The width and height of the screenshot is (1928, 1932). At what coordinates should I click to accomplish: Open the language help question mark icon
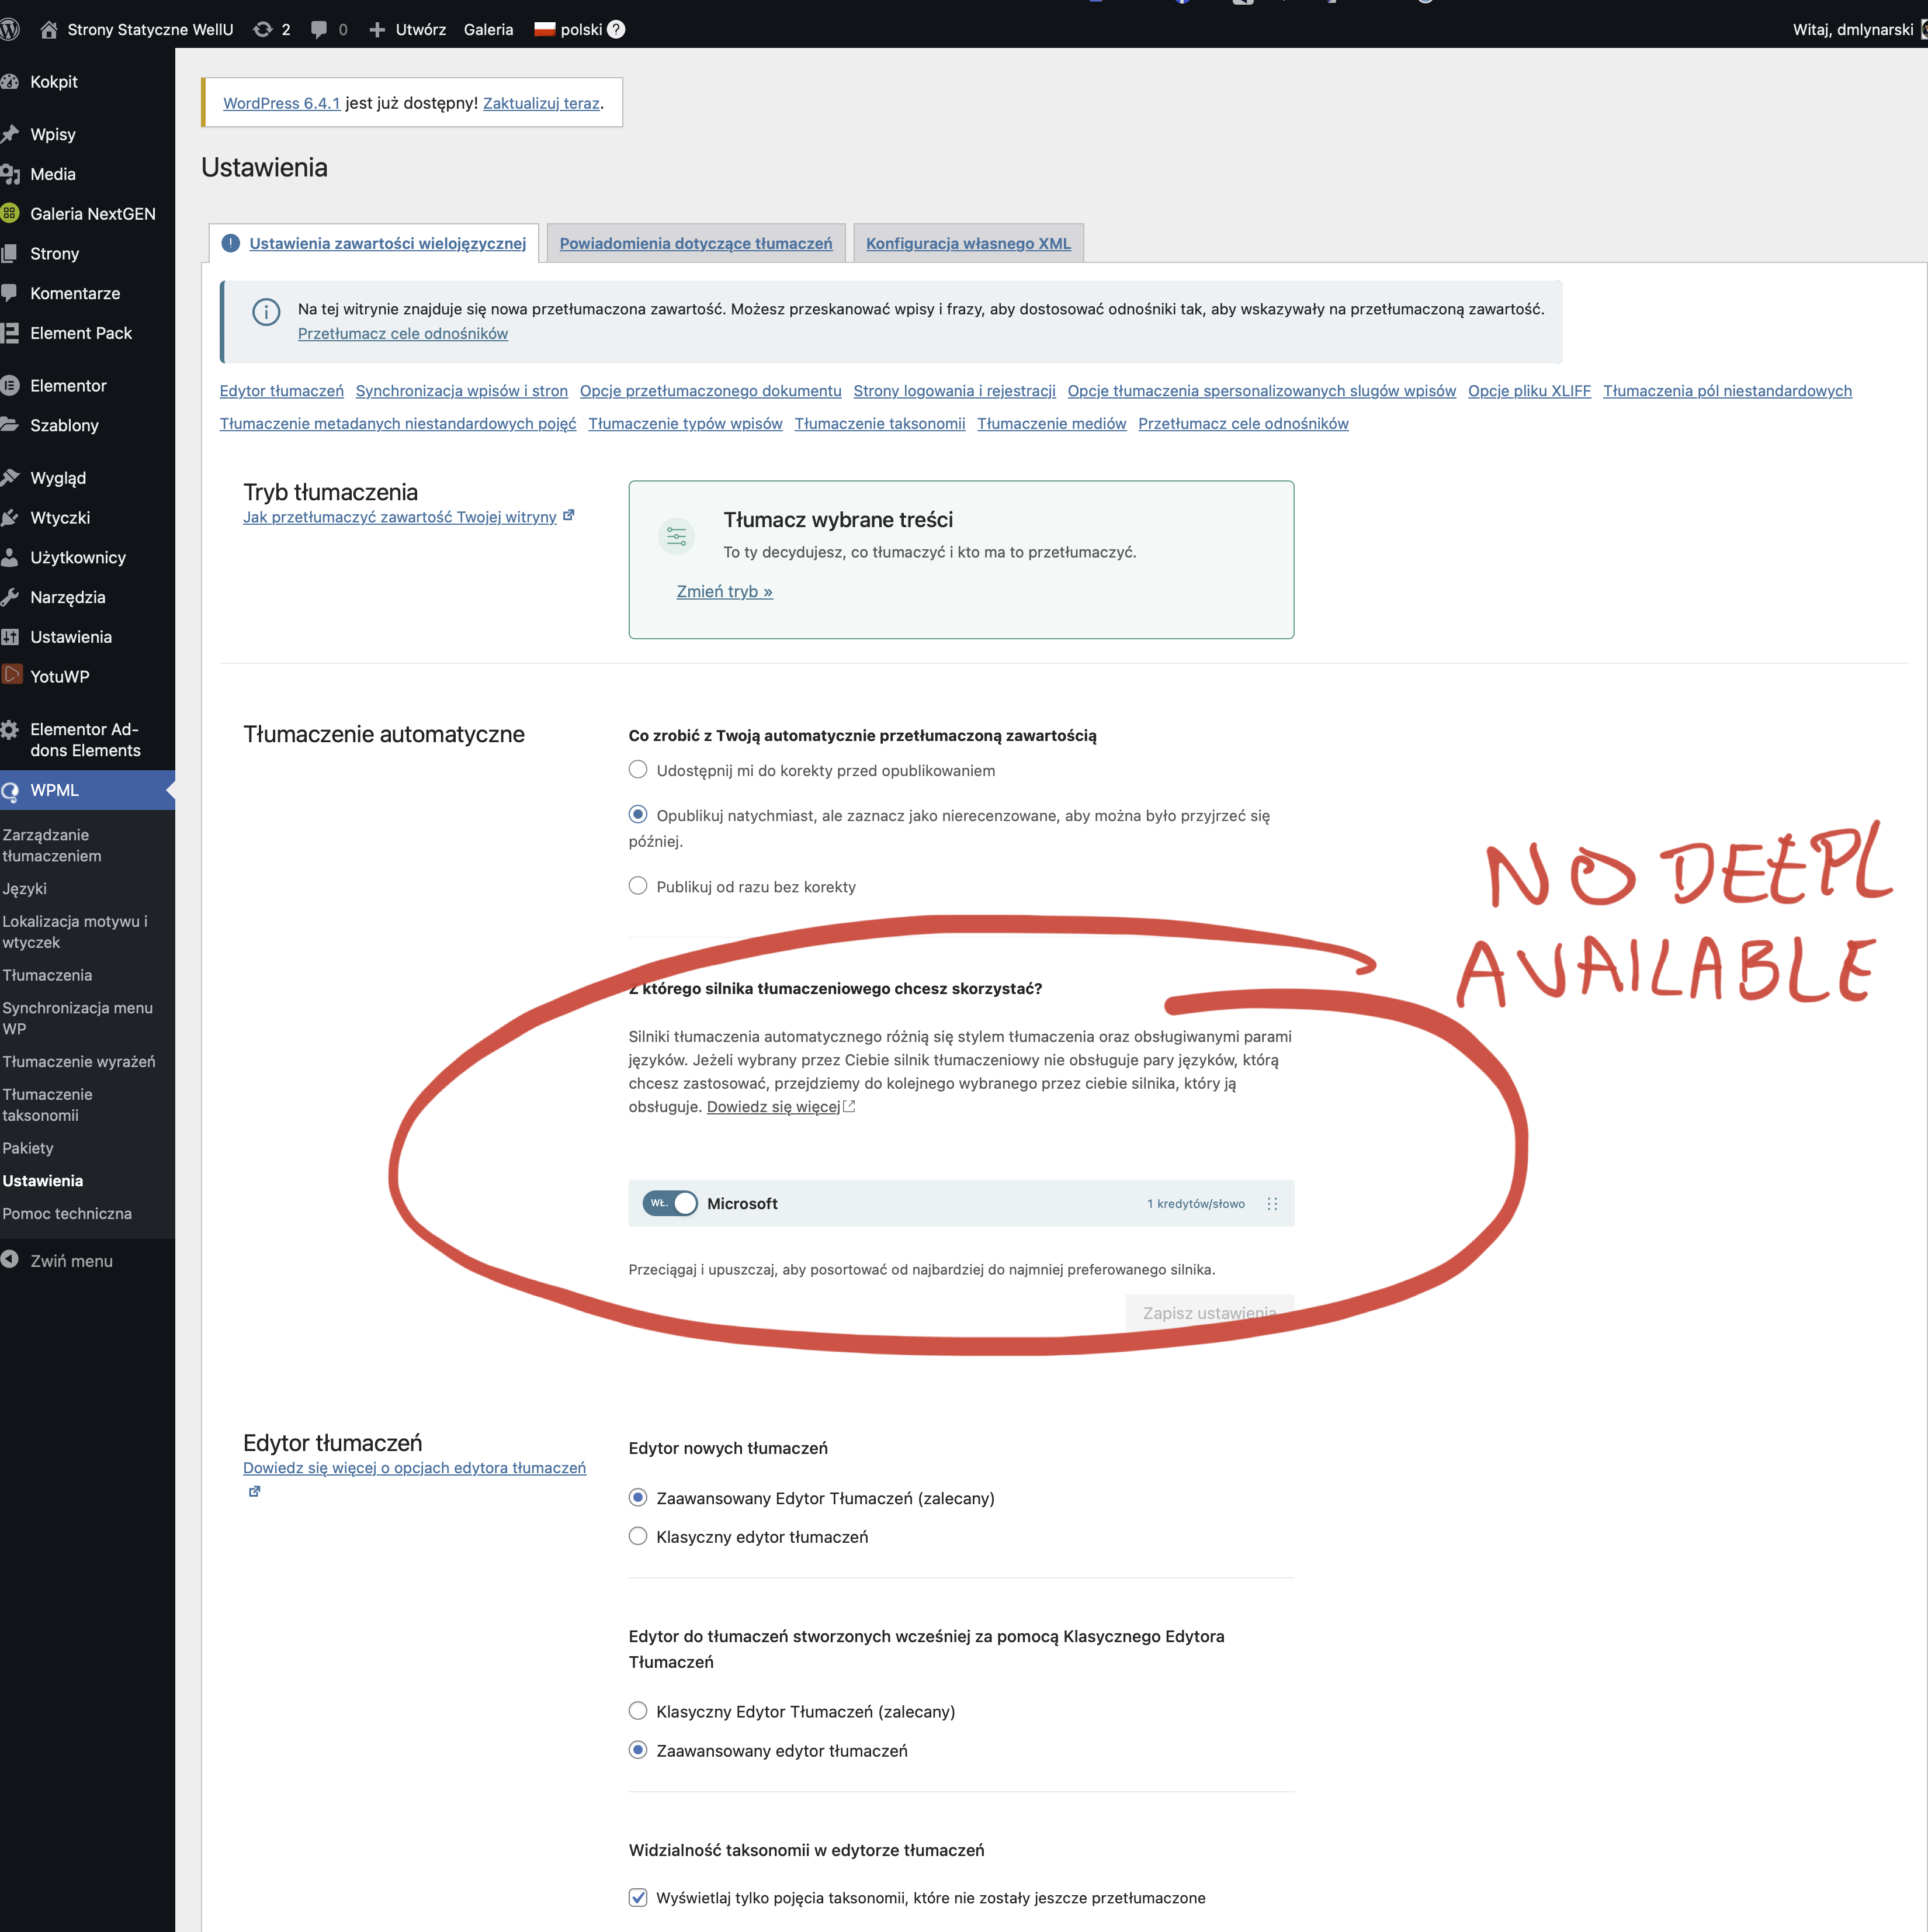616,29
